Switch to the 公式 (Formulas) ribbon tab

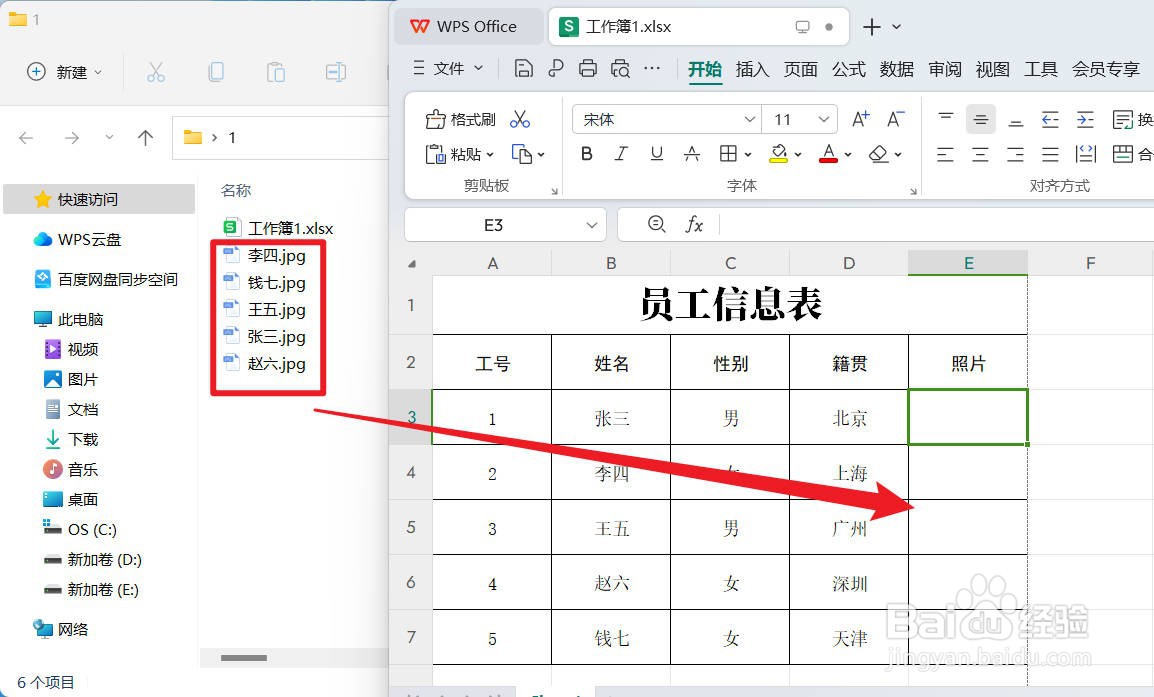[849, 69]
